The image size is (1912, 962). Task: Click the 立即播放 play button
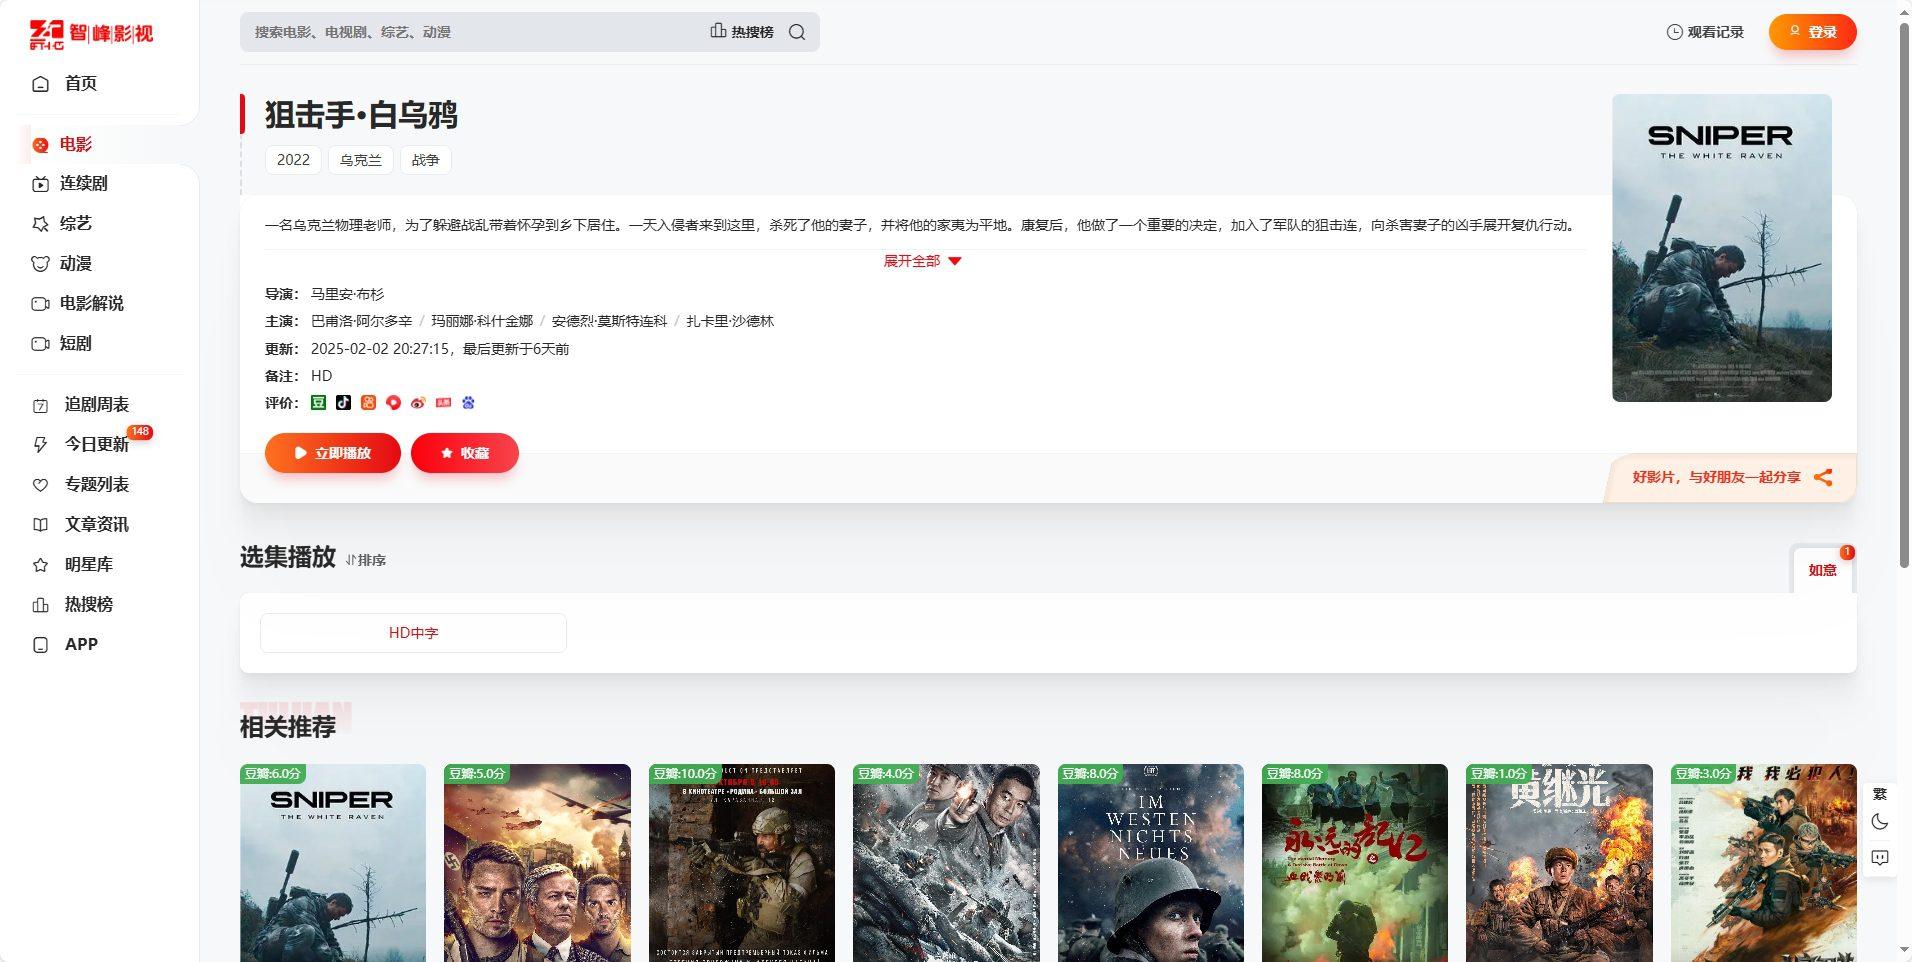pos(332,452)
